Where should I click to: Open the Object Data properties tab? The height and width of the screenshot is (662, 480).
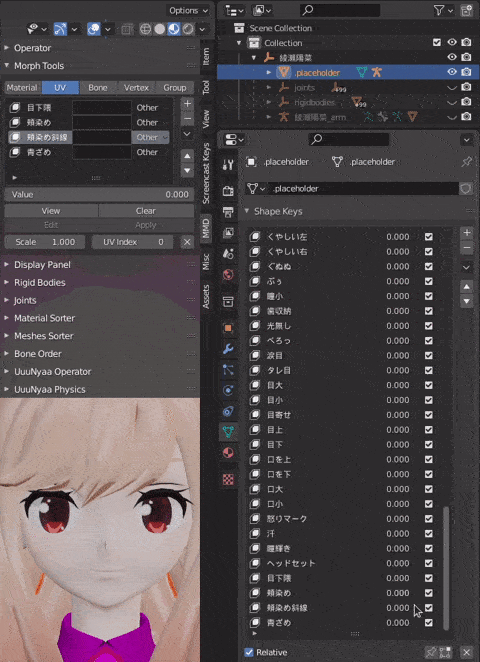[x=228, y=431]
